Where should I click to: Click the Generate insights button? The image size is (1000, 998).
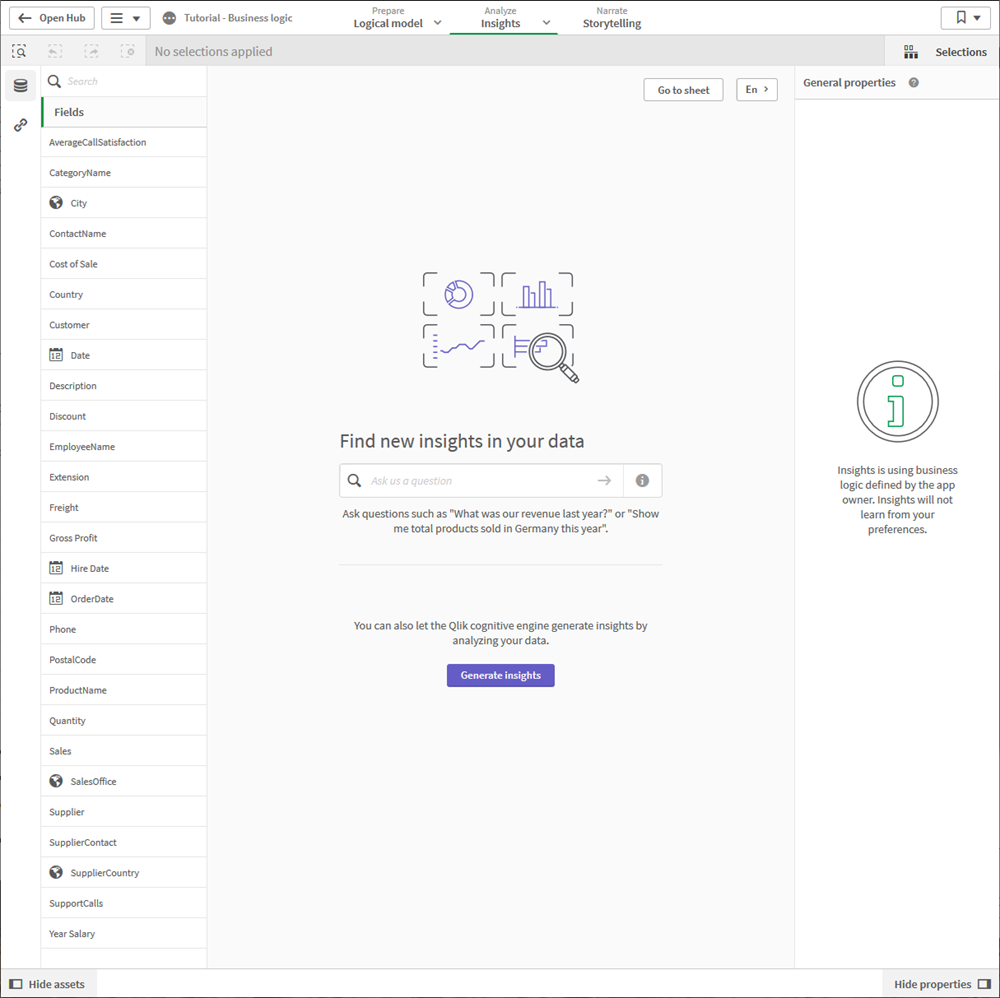[x=500, y=675]
